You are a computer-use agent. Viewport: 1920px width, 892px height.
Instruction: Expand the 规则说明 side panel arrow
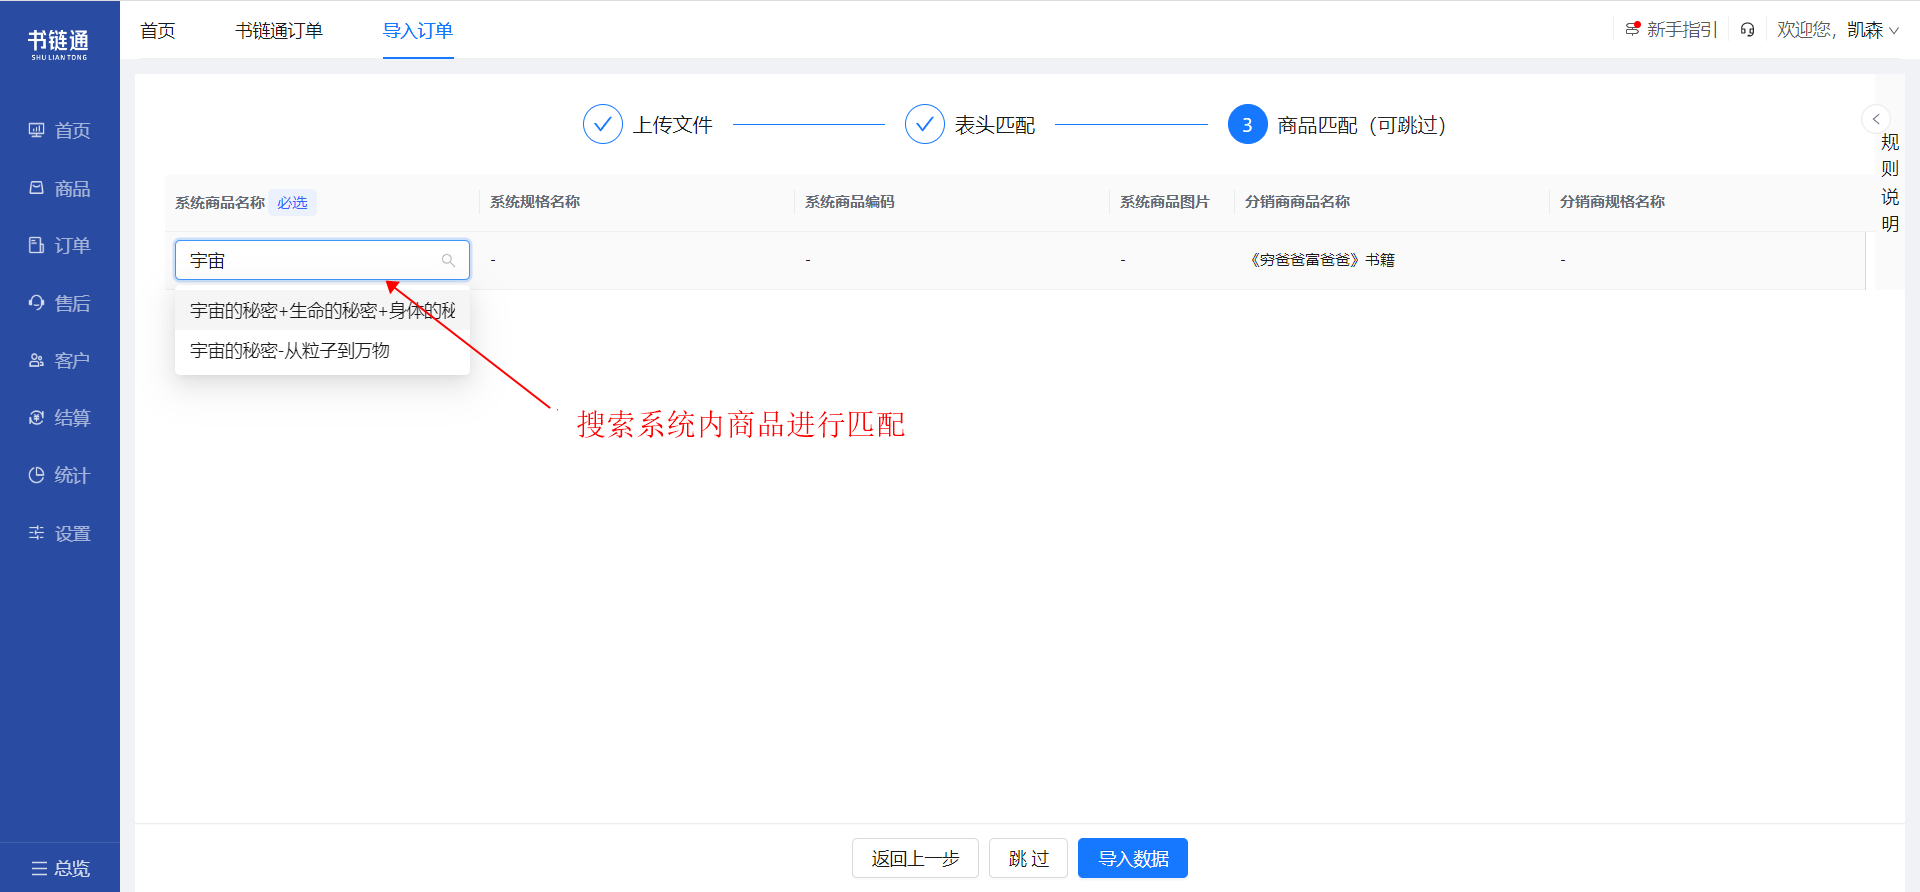(x=1876, y=119)
